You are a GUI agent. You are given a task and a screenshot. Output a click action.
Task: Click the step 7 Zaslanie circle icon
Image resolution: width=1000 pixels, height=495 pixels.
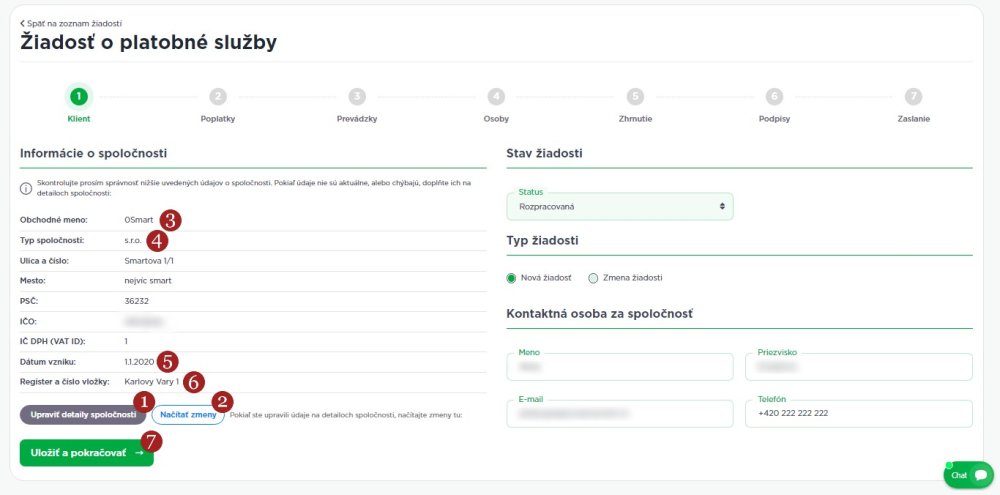(x=913, y=96)
